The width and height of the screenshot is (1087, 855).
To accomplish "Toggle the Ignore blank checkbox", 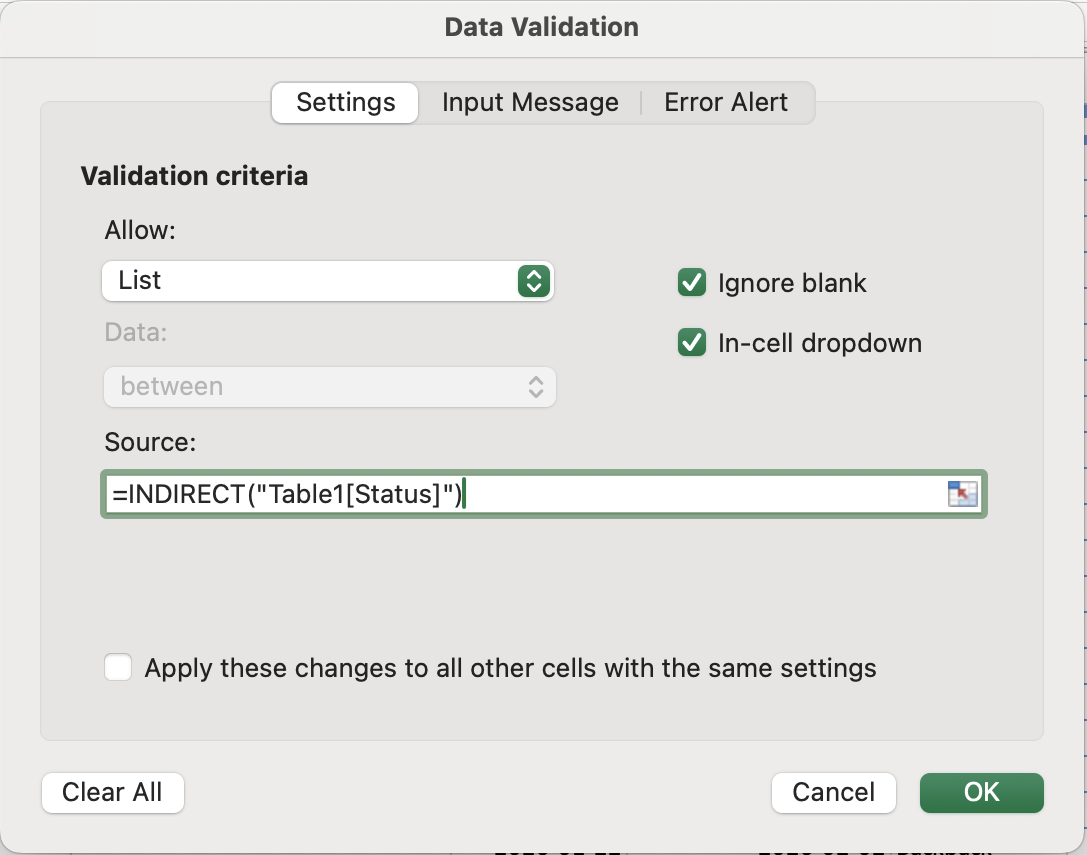I will pos(692,283).
